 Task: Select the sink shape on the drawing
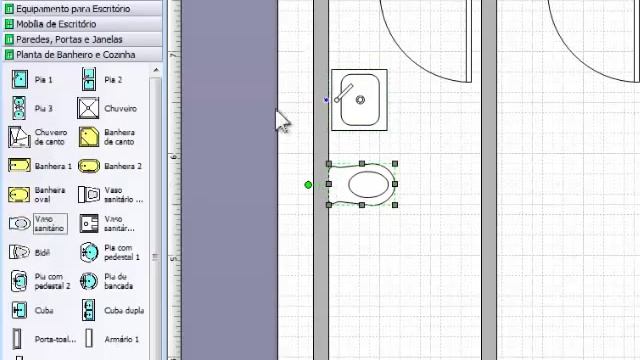(x=359, y=100)
